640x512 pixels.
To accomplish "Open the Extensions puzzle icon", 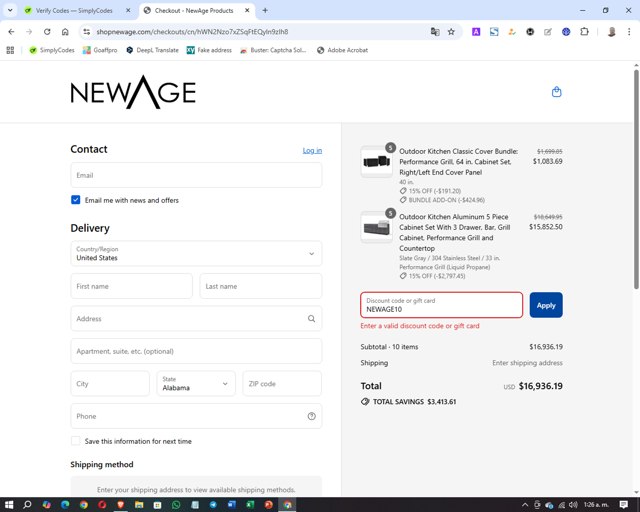I will pyautogui.click(x=584, y=32).
